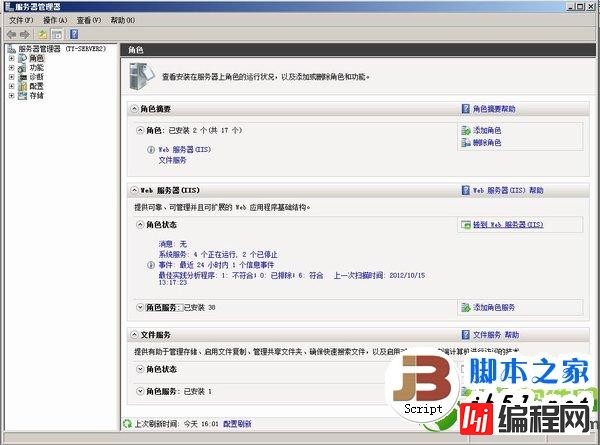Click the 服务器管理器 root node icon
The width and height of the screenshot is (600, 445).
(11, 49)
